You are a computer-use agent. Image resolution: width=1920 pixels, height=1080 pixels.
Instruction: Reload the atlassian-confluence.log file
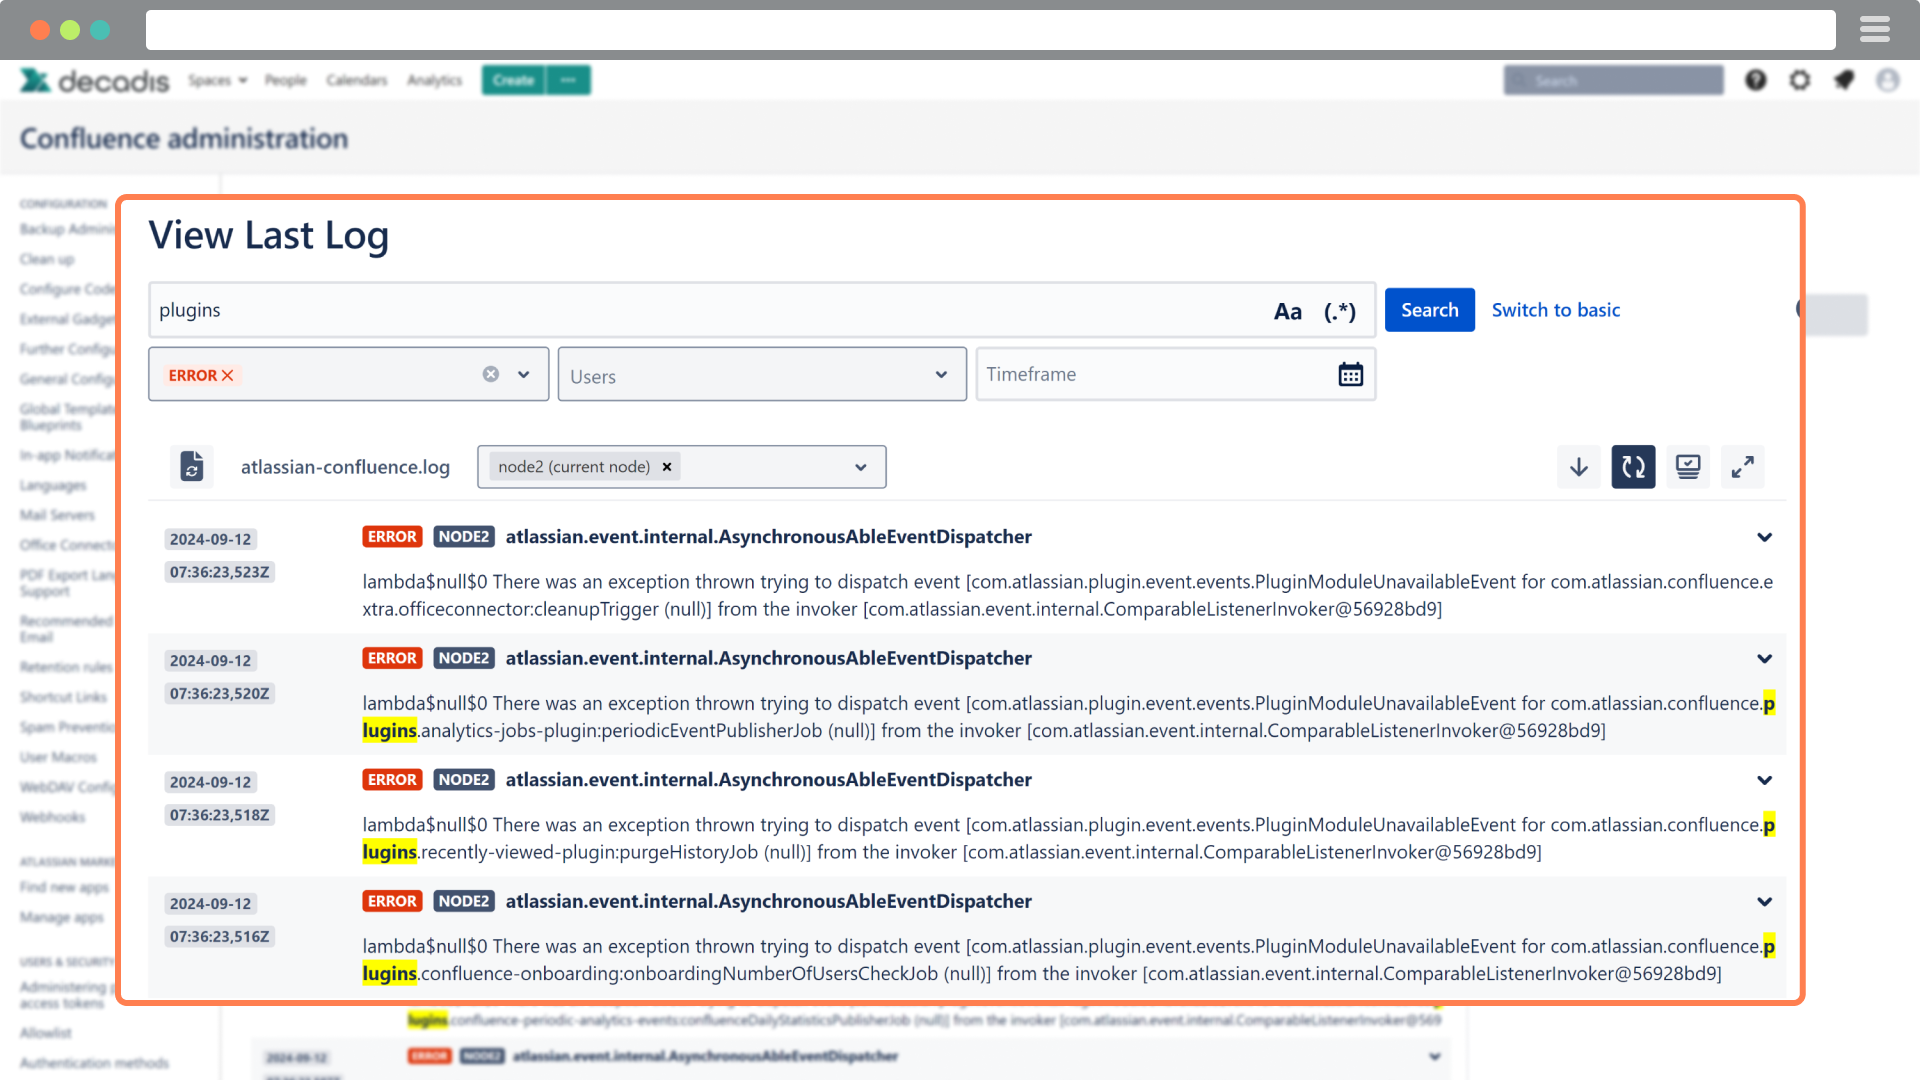[191, 466]
